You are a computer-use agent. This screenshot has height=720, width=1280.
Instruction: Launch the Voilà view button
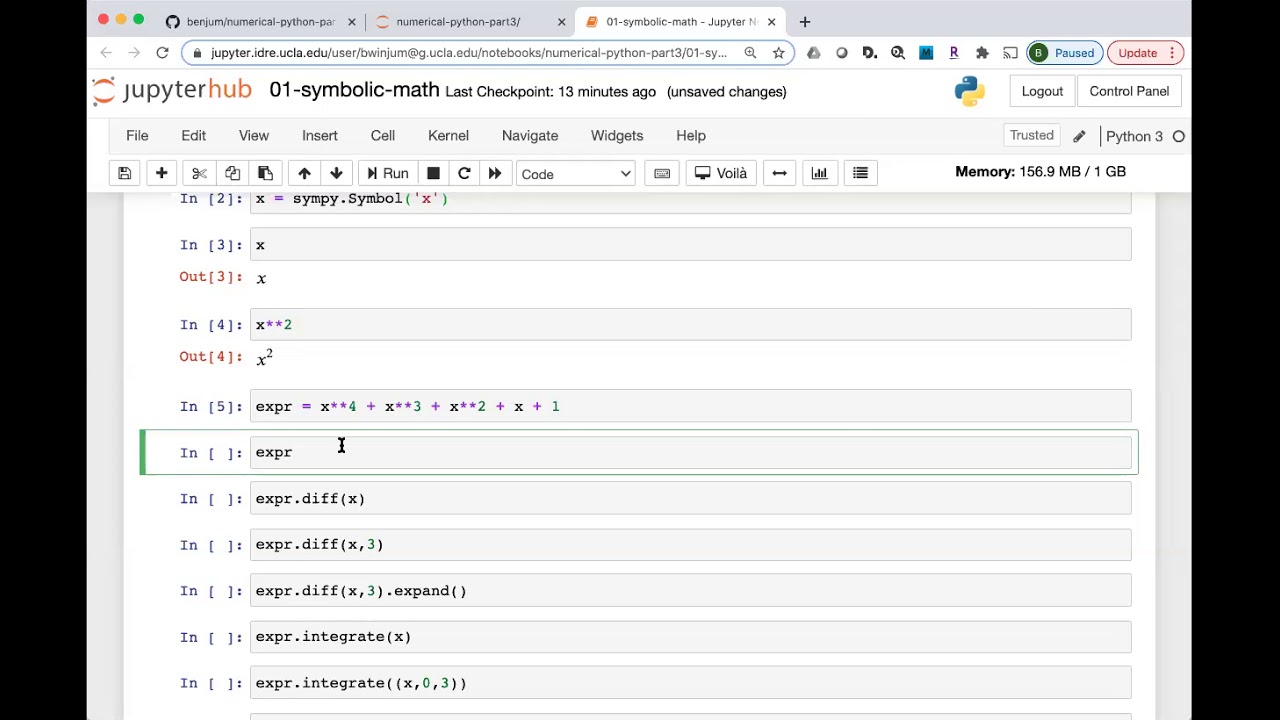tap(721, 173)
